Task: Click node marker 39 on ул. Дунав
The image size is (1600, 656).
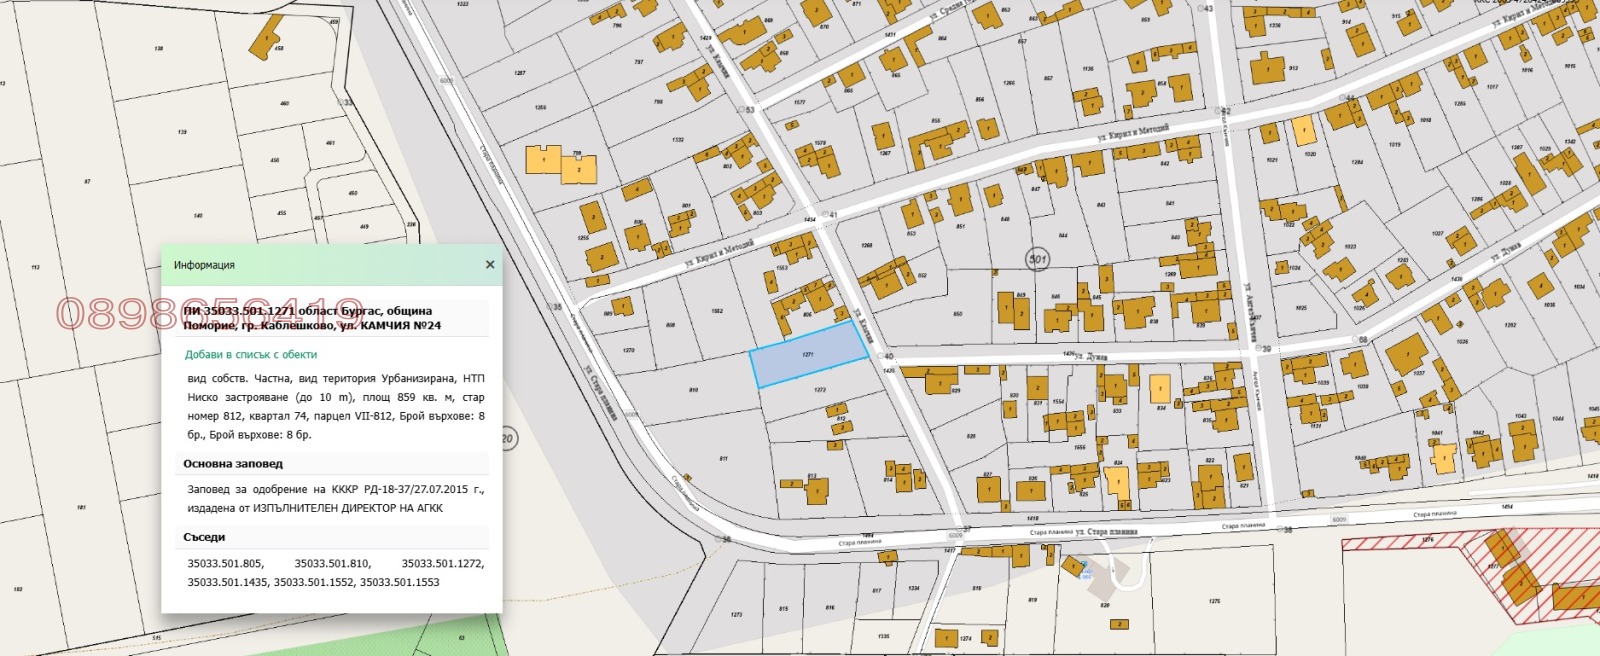Action: point(1263,349)
